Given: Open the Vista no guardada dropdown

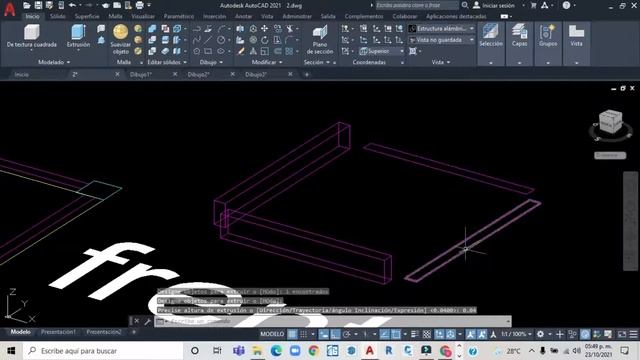Looking at the screenshot, I should pos(442,40).
